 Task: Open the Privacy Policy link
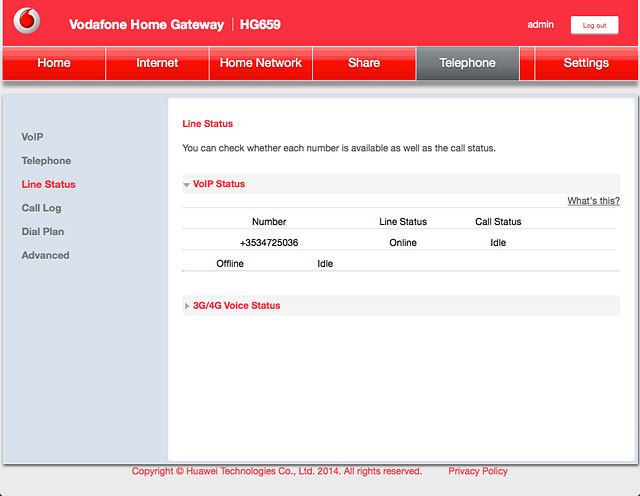[x=478, y=471]
